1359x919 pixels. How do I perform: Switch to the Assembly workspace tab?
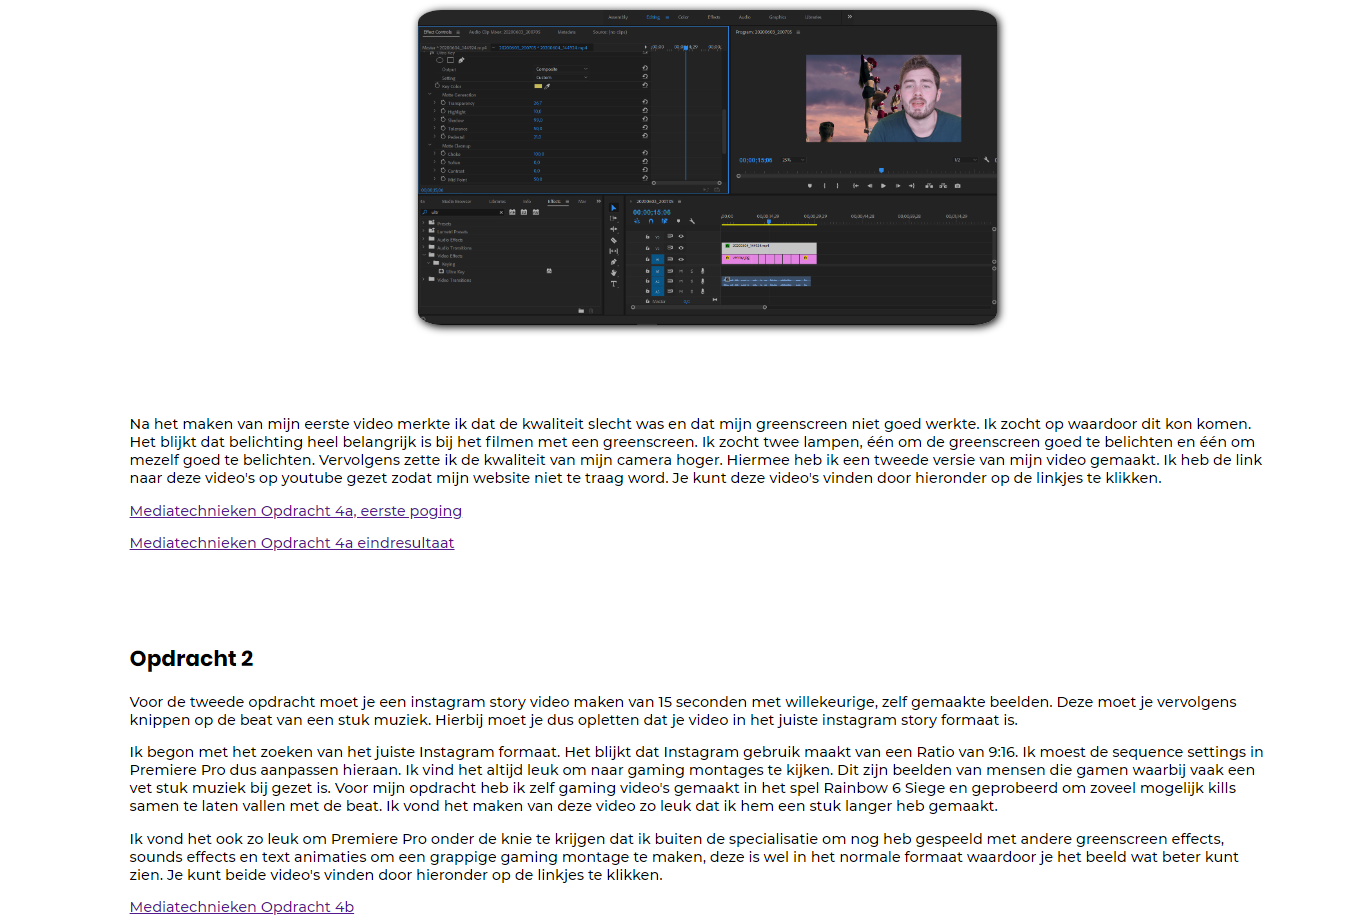(x=618, y=17)
